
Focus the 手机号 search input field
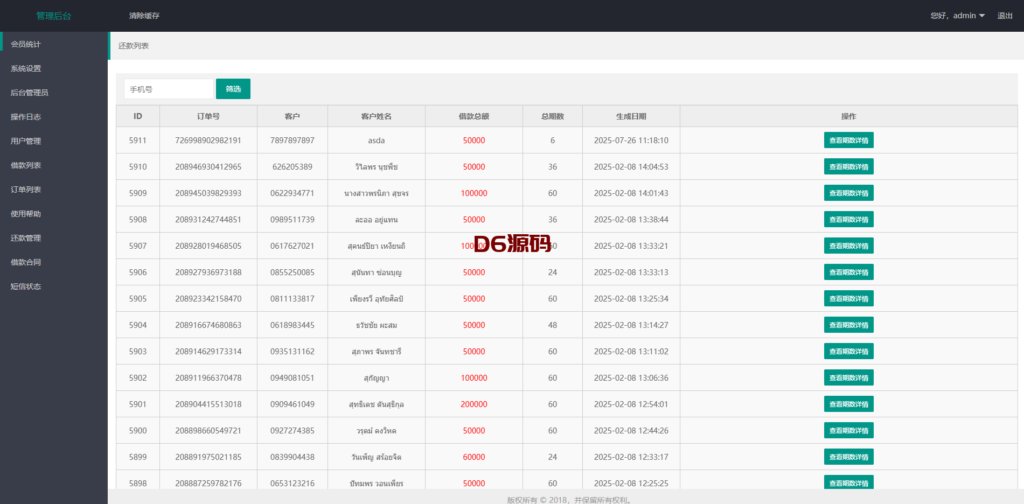[x=168, y=89]
